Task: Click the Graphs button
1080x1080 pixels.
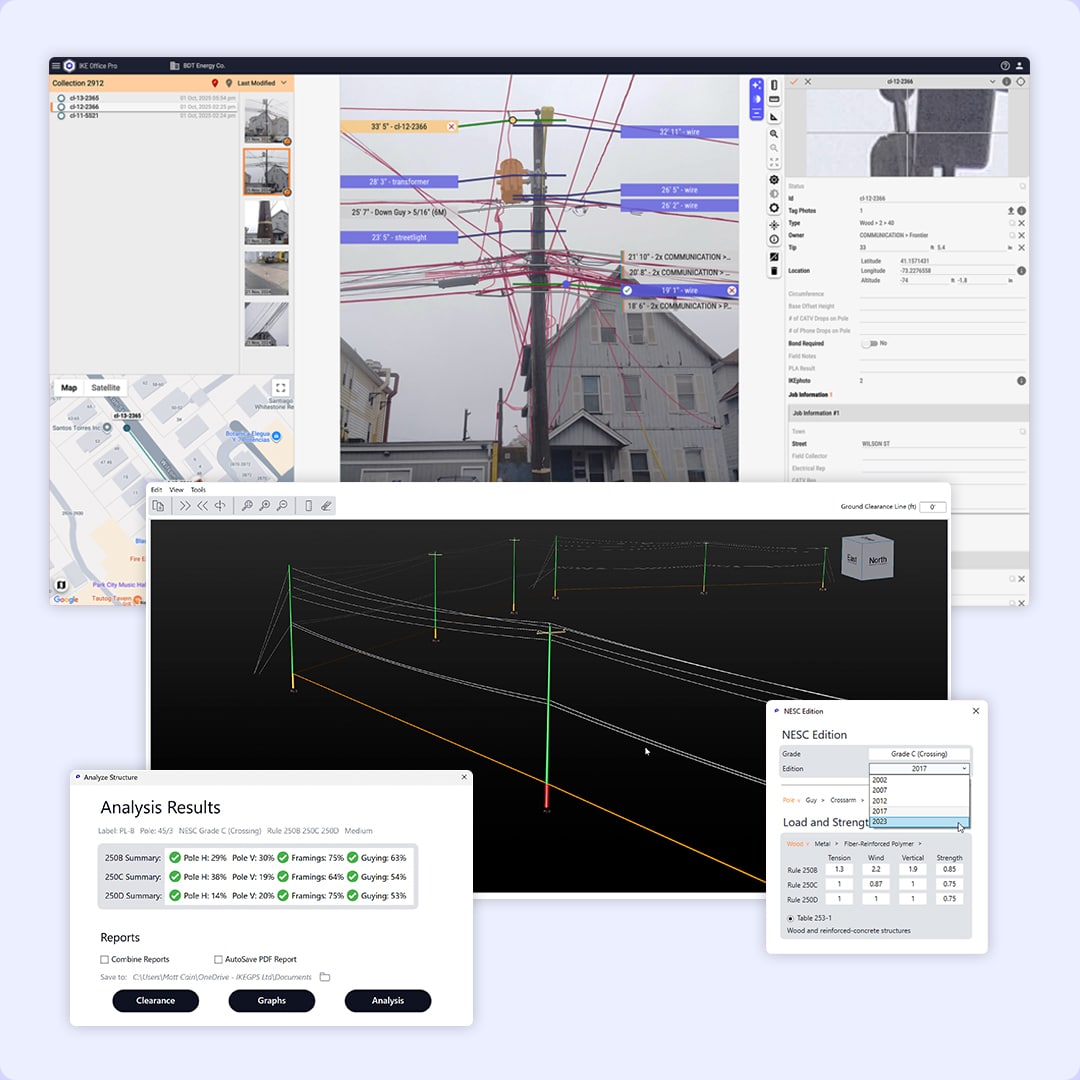Action: 271,1001
